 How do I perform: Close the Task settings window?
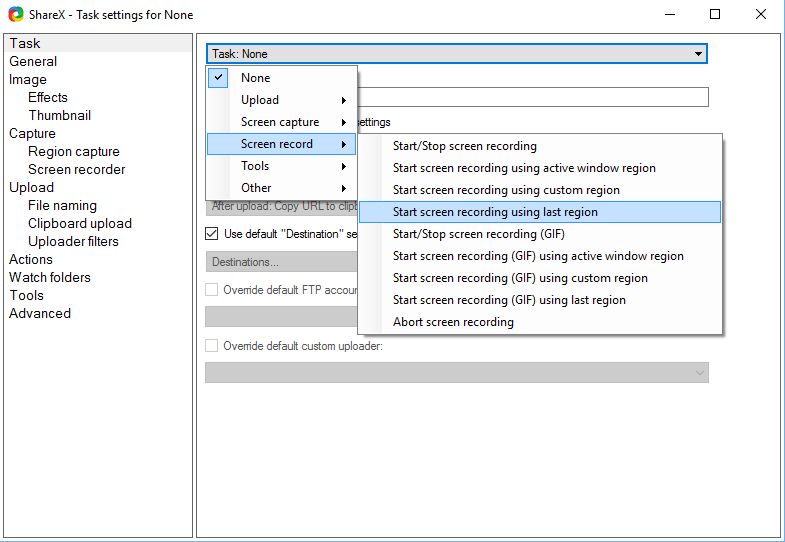coord(760,14)
